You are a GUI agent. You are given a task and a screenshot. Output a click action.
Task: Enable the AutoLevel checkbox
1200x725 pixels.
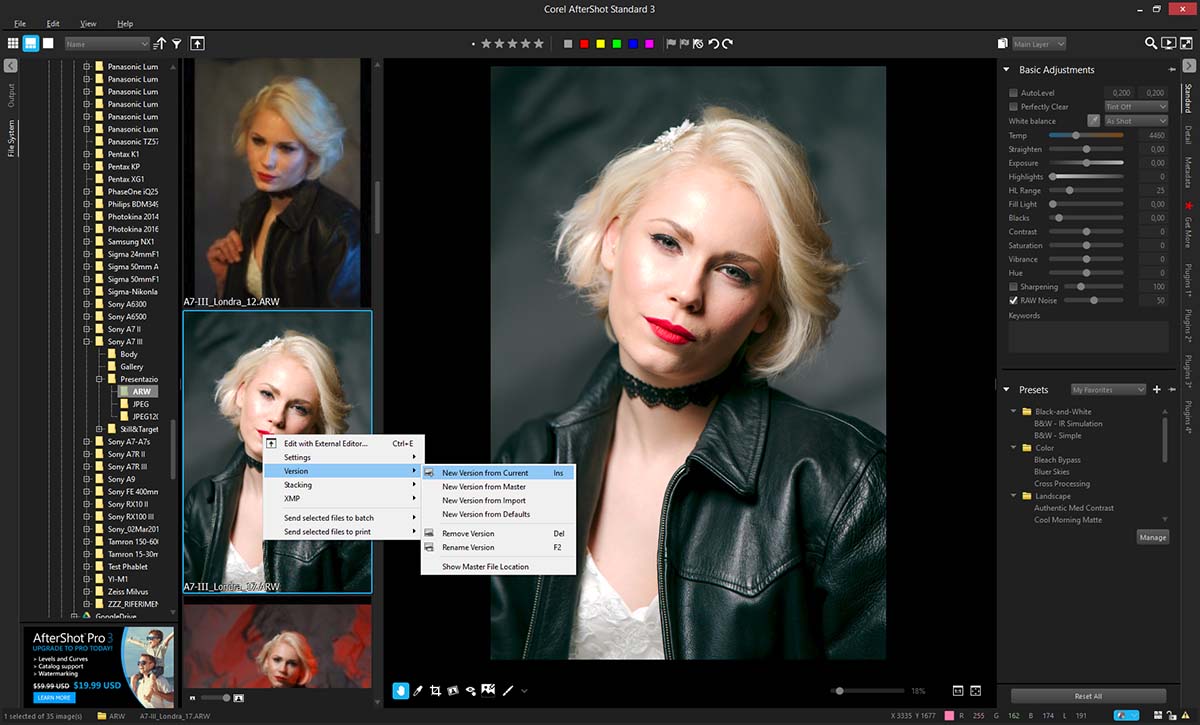pos(1013,93)
